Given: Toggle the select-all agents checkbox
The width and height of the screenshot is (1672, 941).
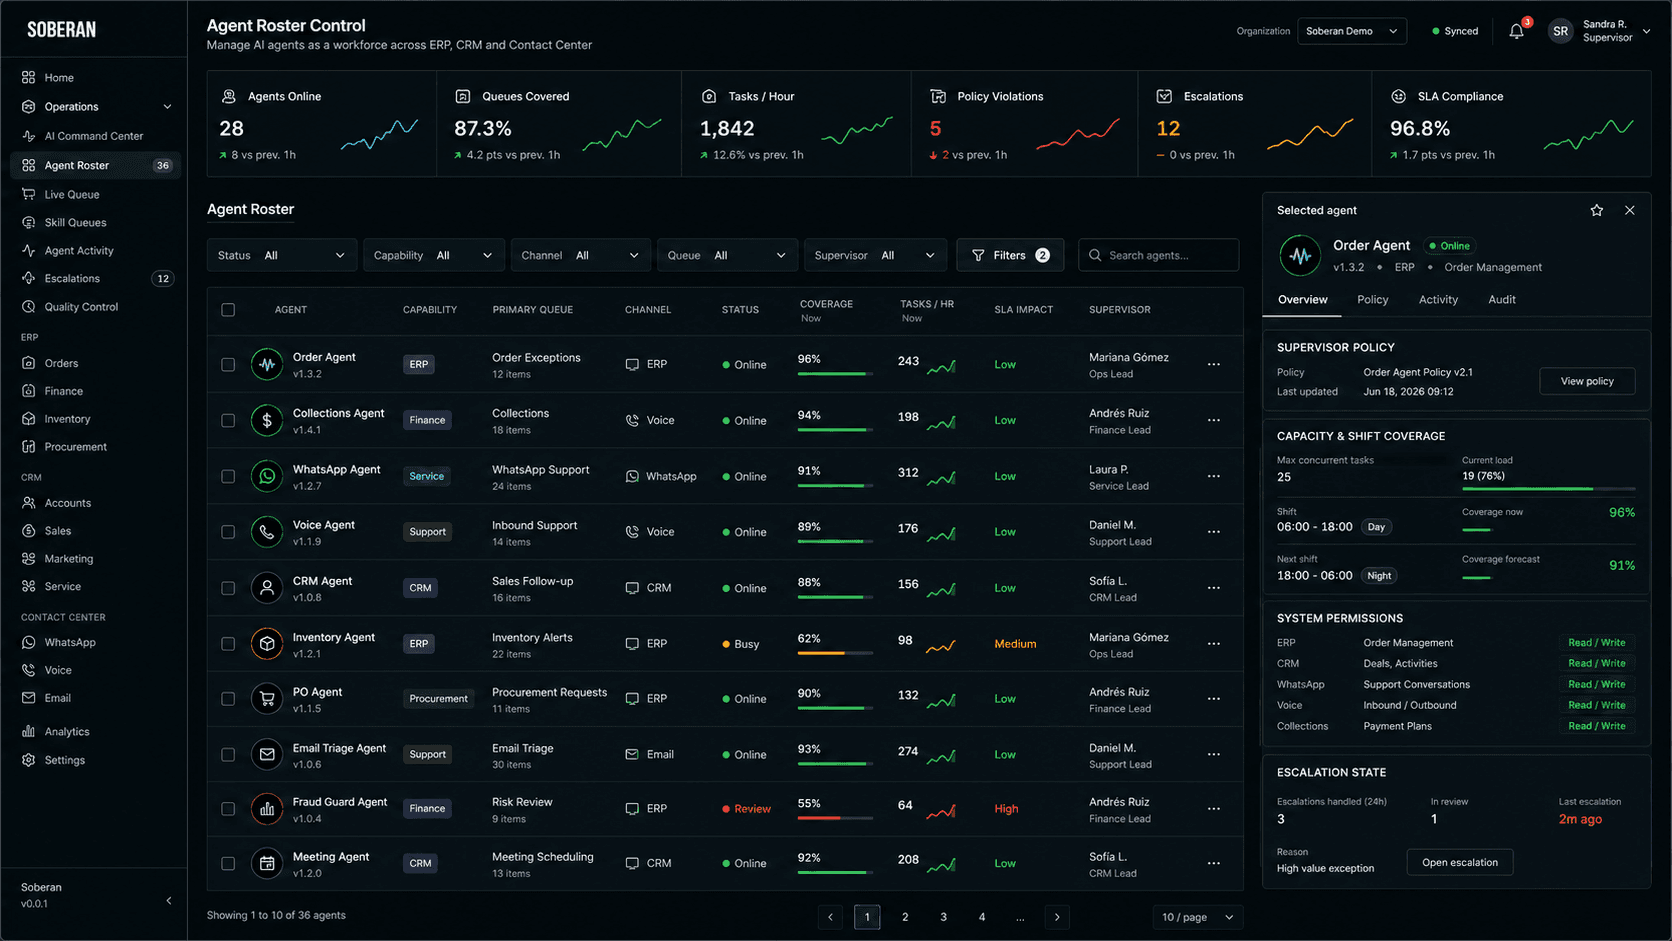Looking at the screenshot, I should 228,310.
